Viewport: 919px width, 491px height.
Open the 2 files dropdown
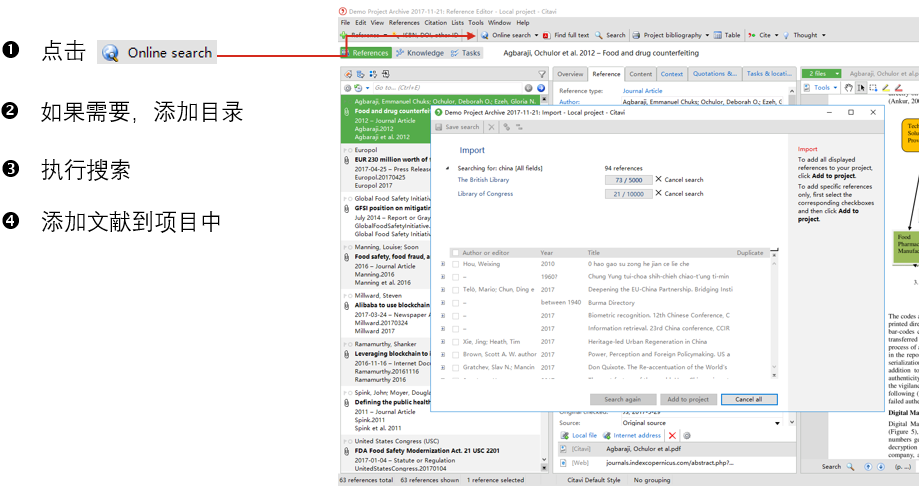821,73
